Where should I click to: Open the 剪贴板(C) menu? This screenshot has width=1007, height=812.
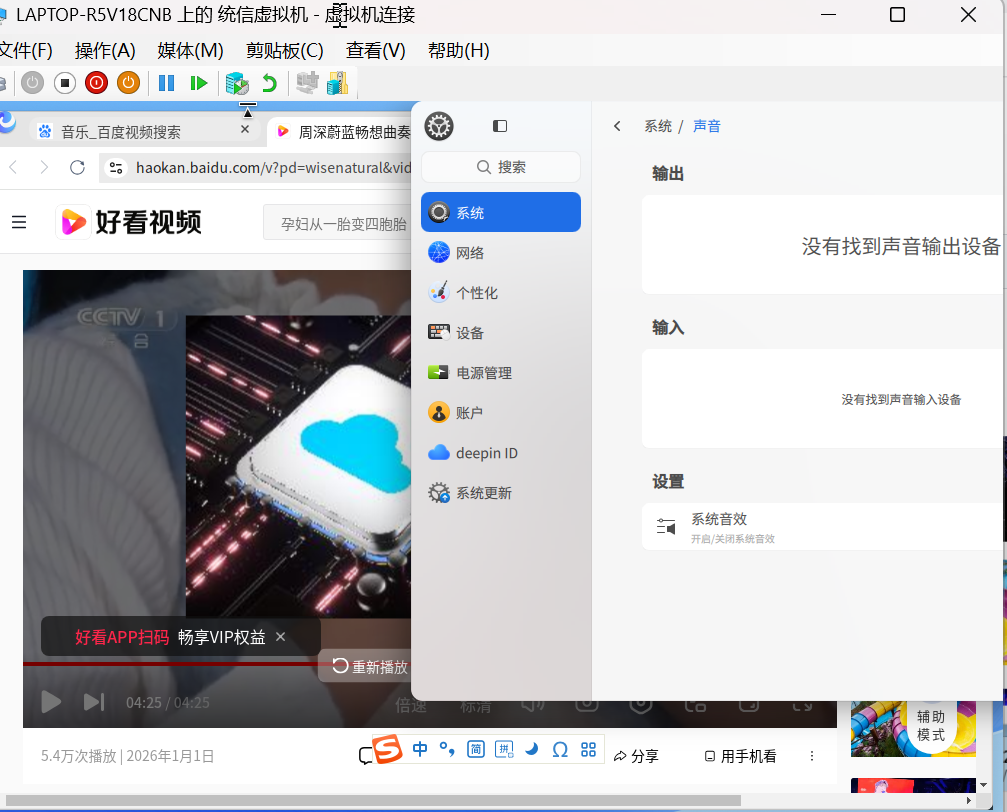click(285, 50)
